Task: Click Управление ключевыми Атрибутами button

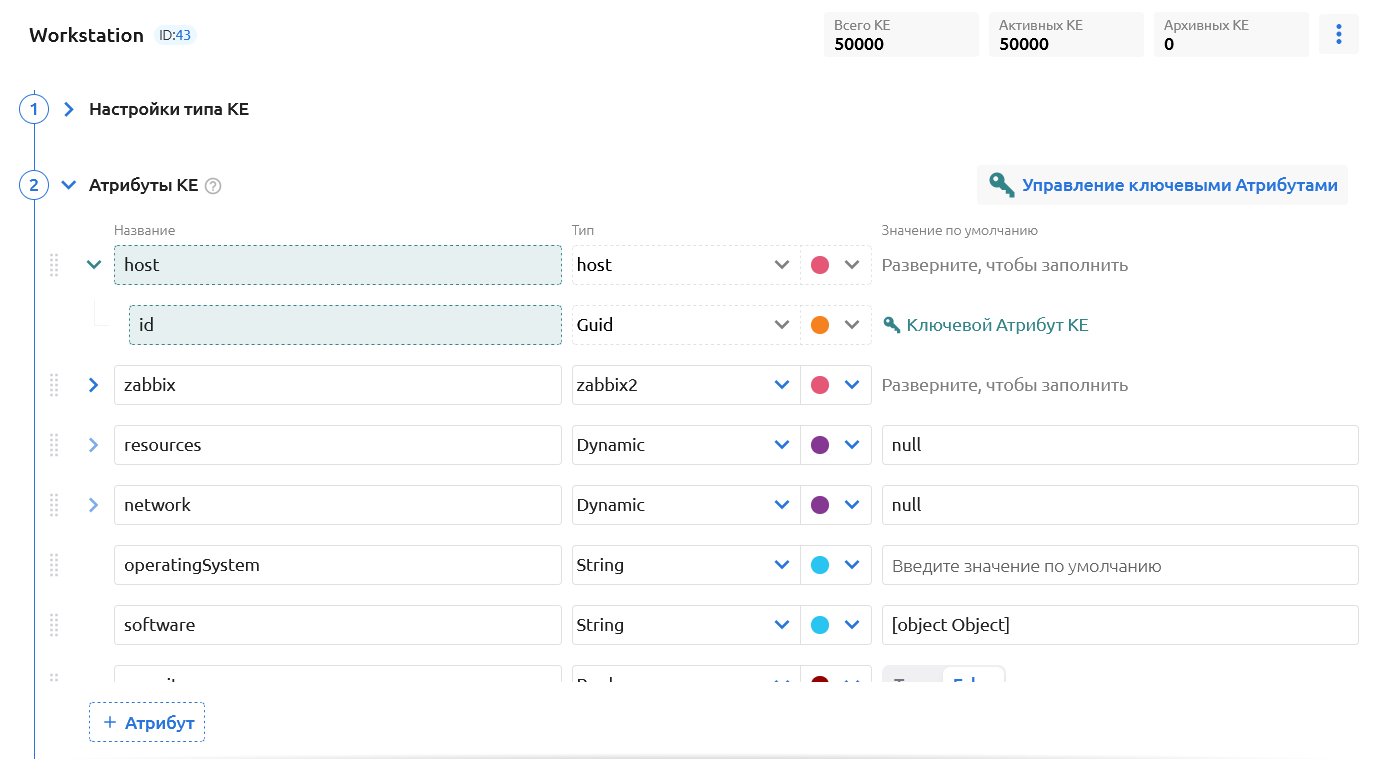Action: pyautogui.click(x=1162, y=185)
